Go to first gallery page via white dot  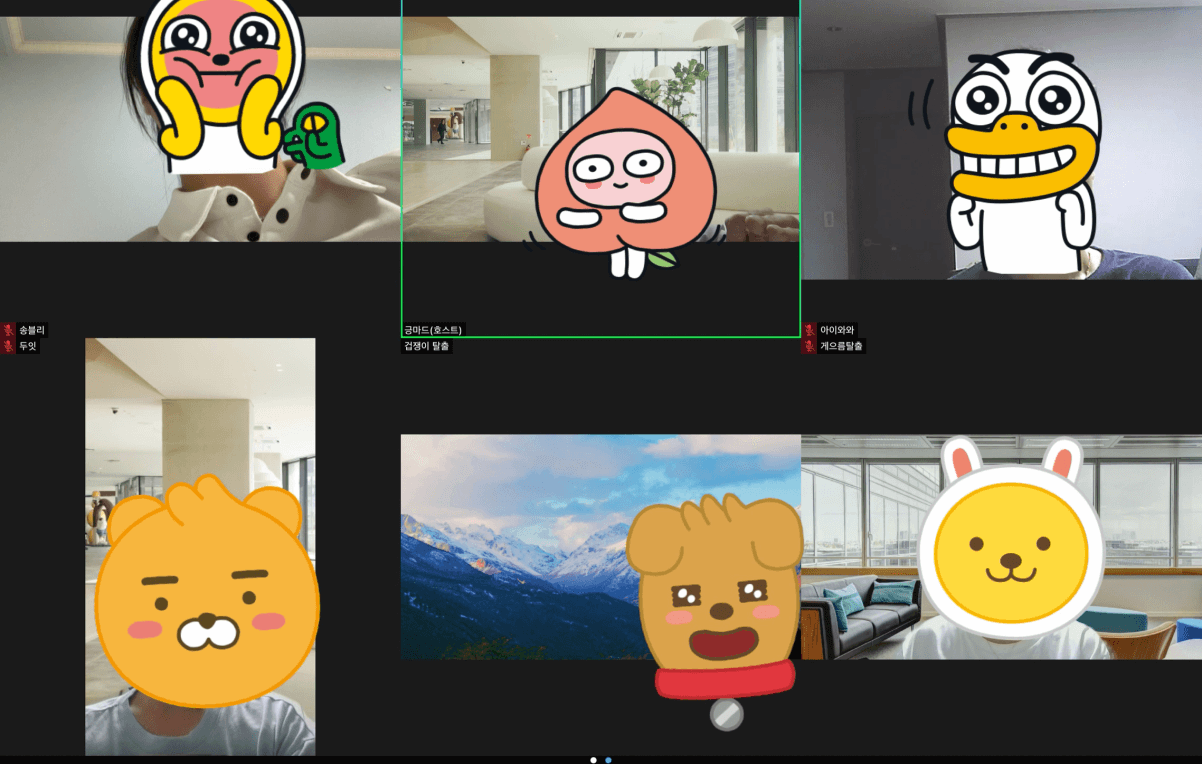pos(593,760)
